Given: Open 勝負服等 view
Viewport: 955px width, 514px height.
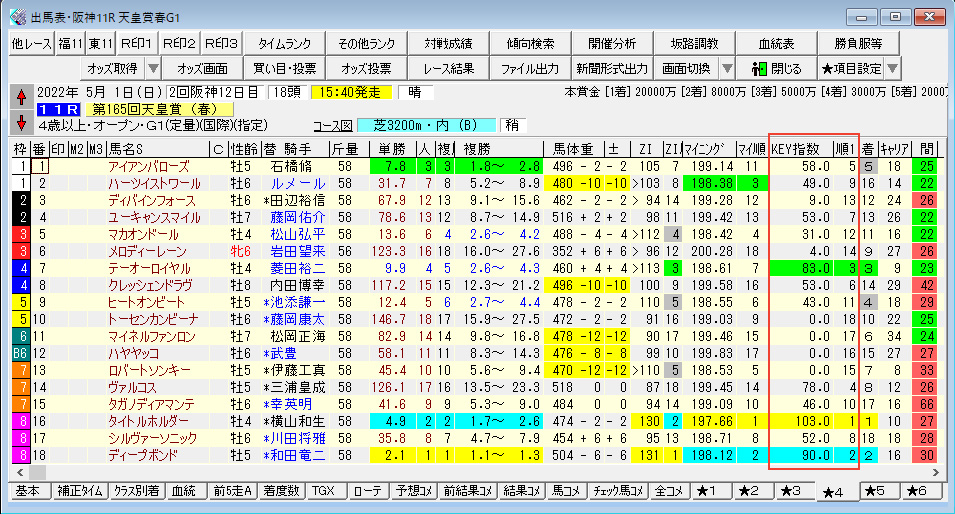Looking at the screenshot, I should pyautogui.click(x=858, y=44).
